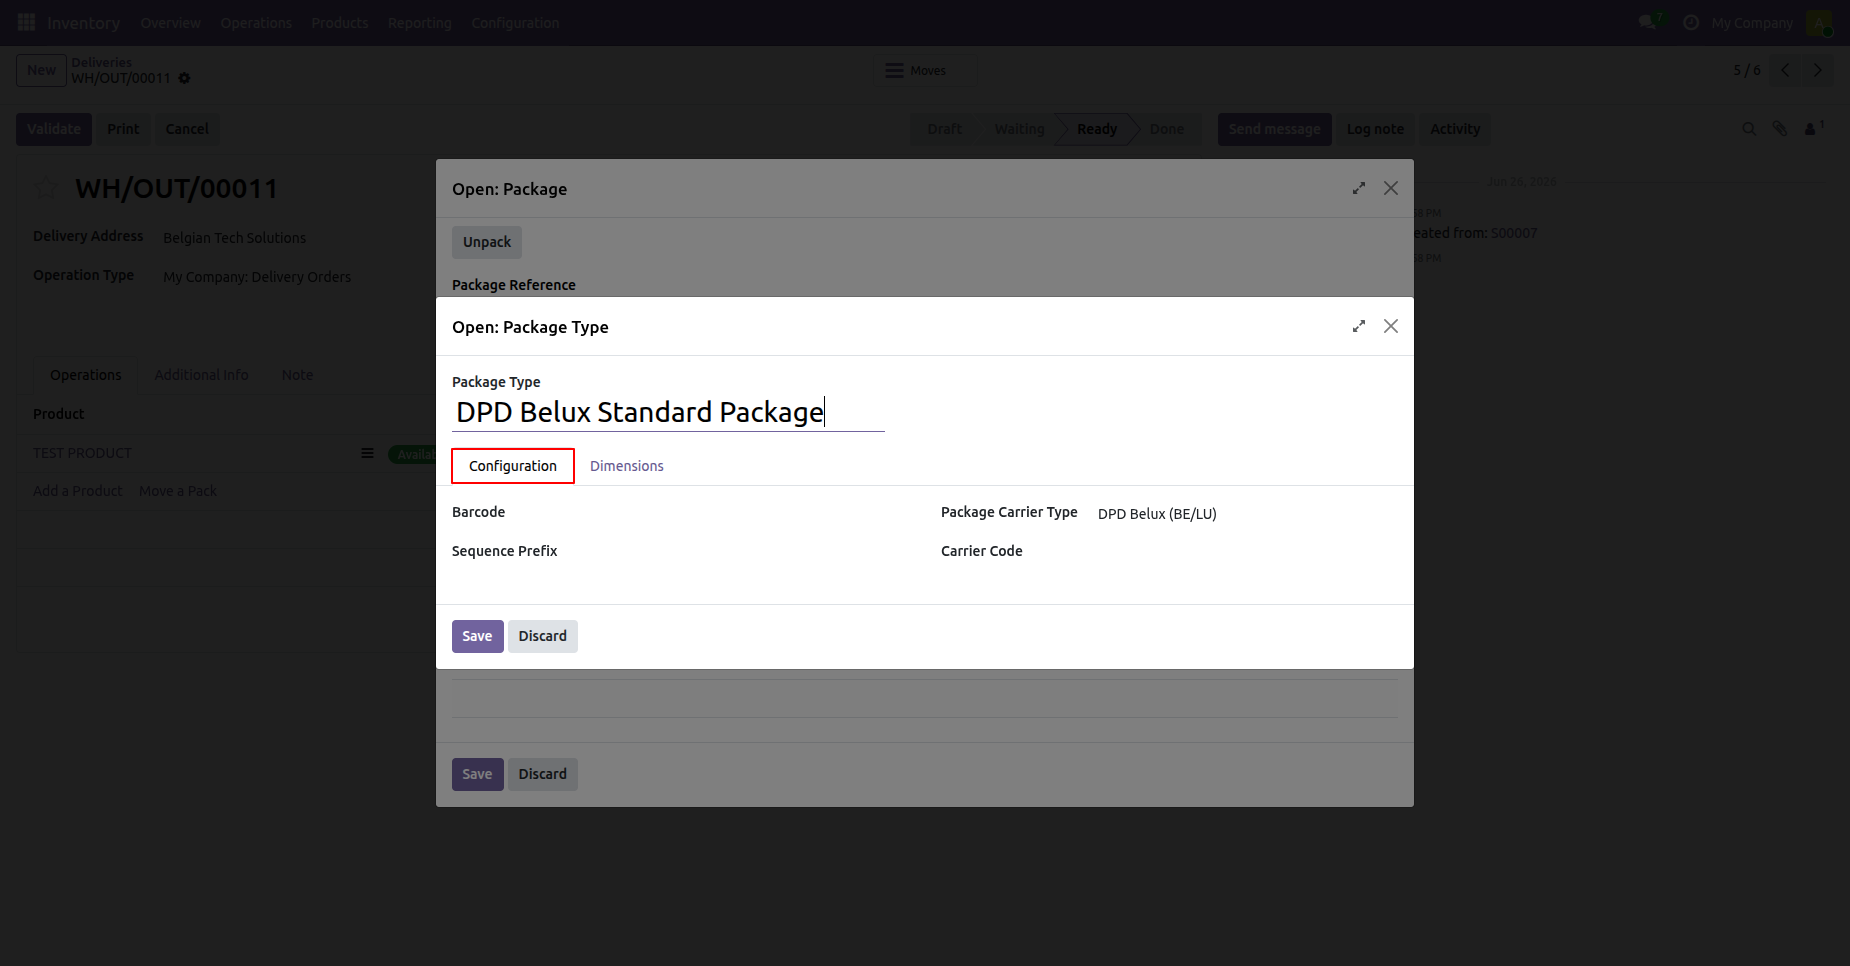1850x966 pixels.
Task: Go to the previous record arrow
Action: 1785,70
